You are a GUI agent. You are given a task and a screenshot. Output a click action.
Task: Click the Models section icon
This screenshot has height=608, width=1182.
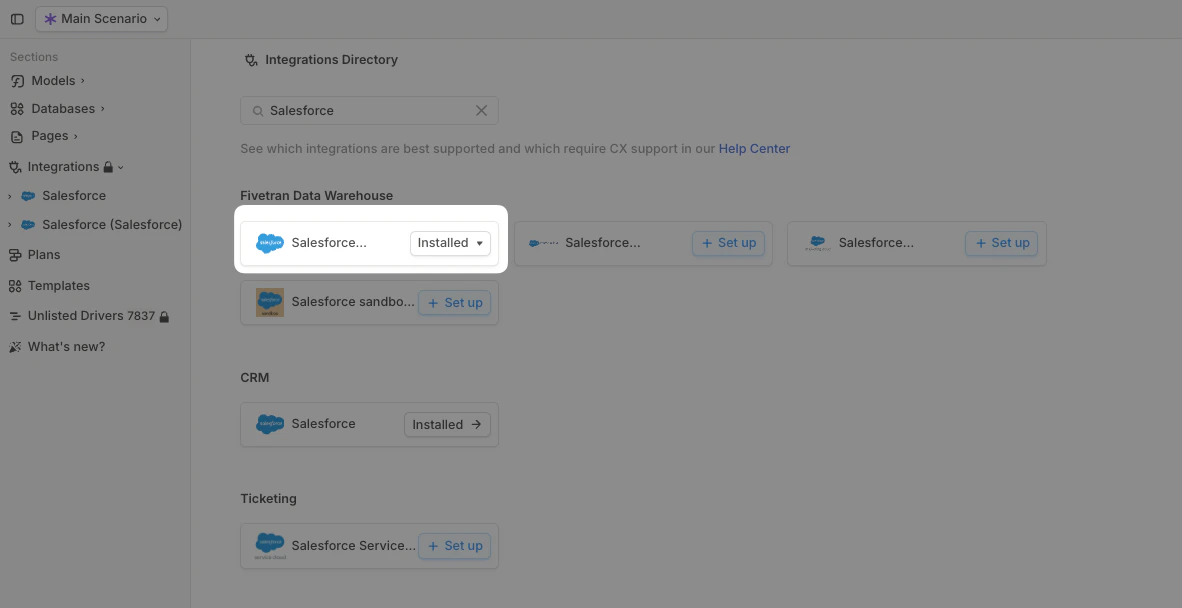pos(17,81)
